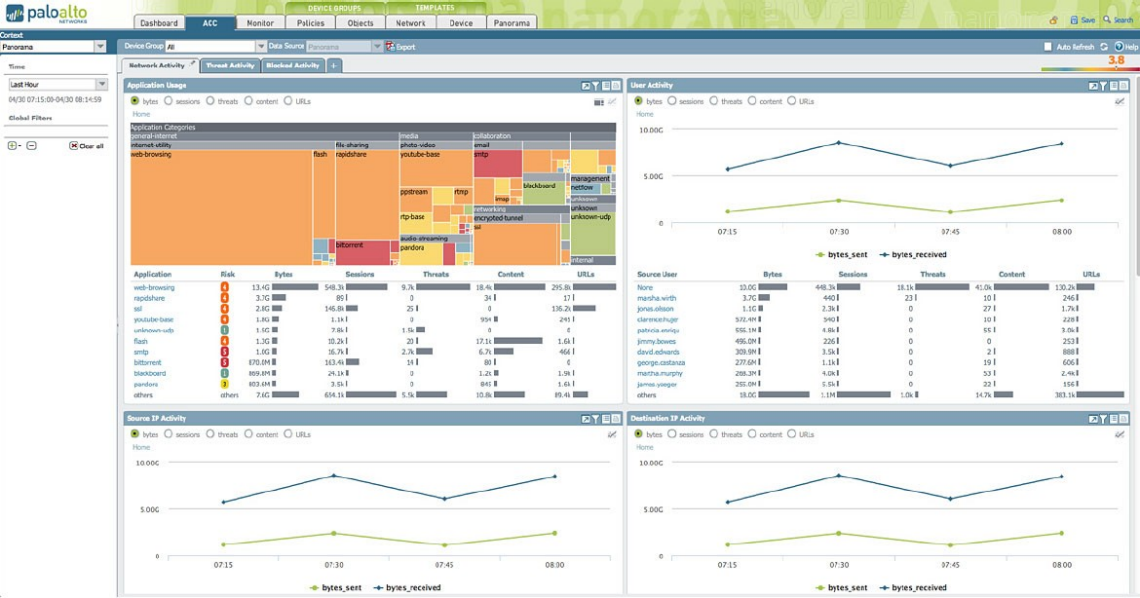
Task: Add a global filter with the plus icon
Action: (13, 146)
